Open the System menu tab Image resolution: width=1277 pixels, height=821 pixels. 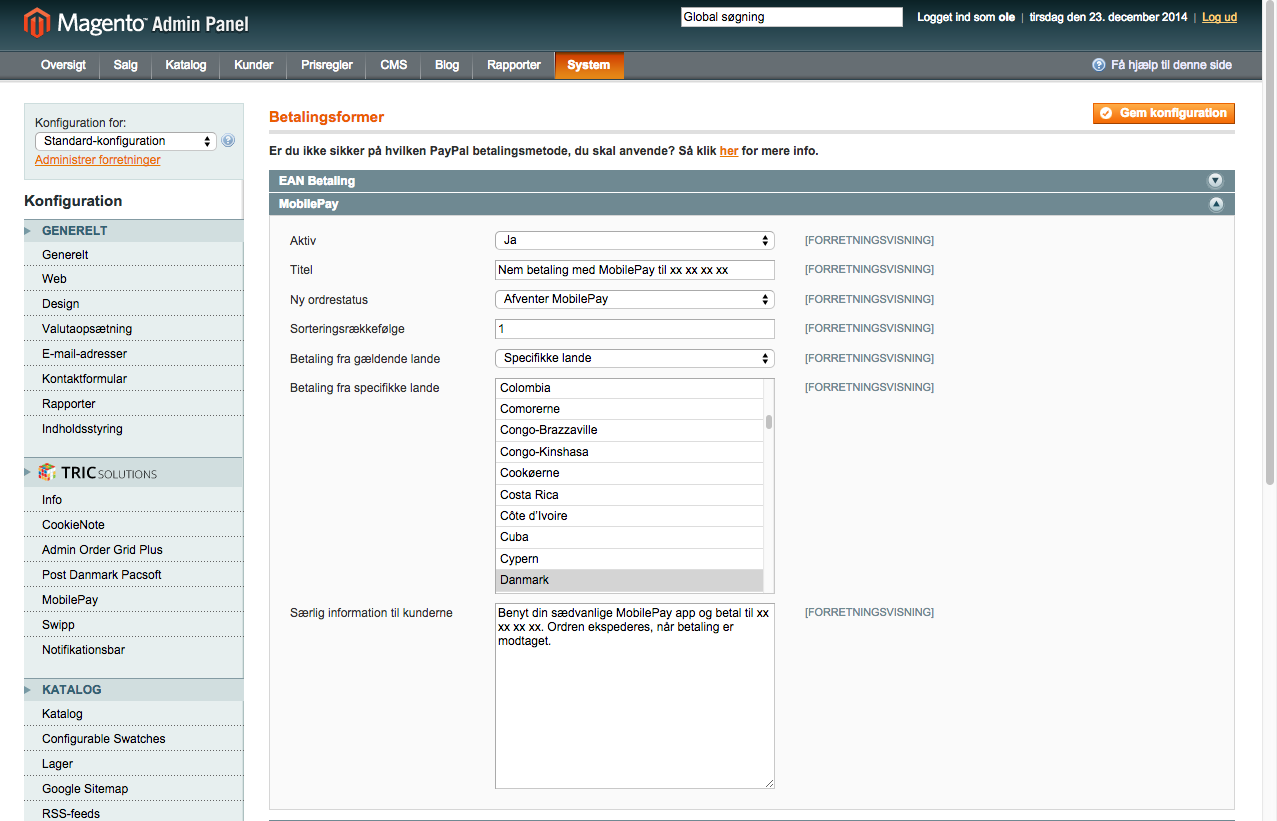click(588, 65)
